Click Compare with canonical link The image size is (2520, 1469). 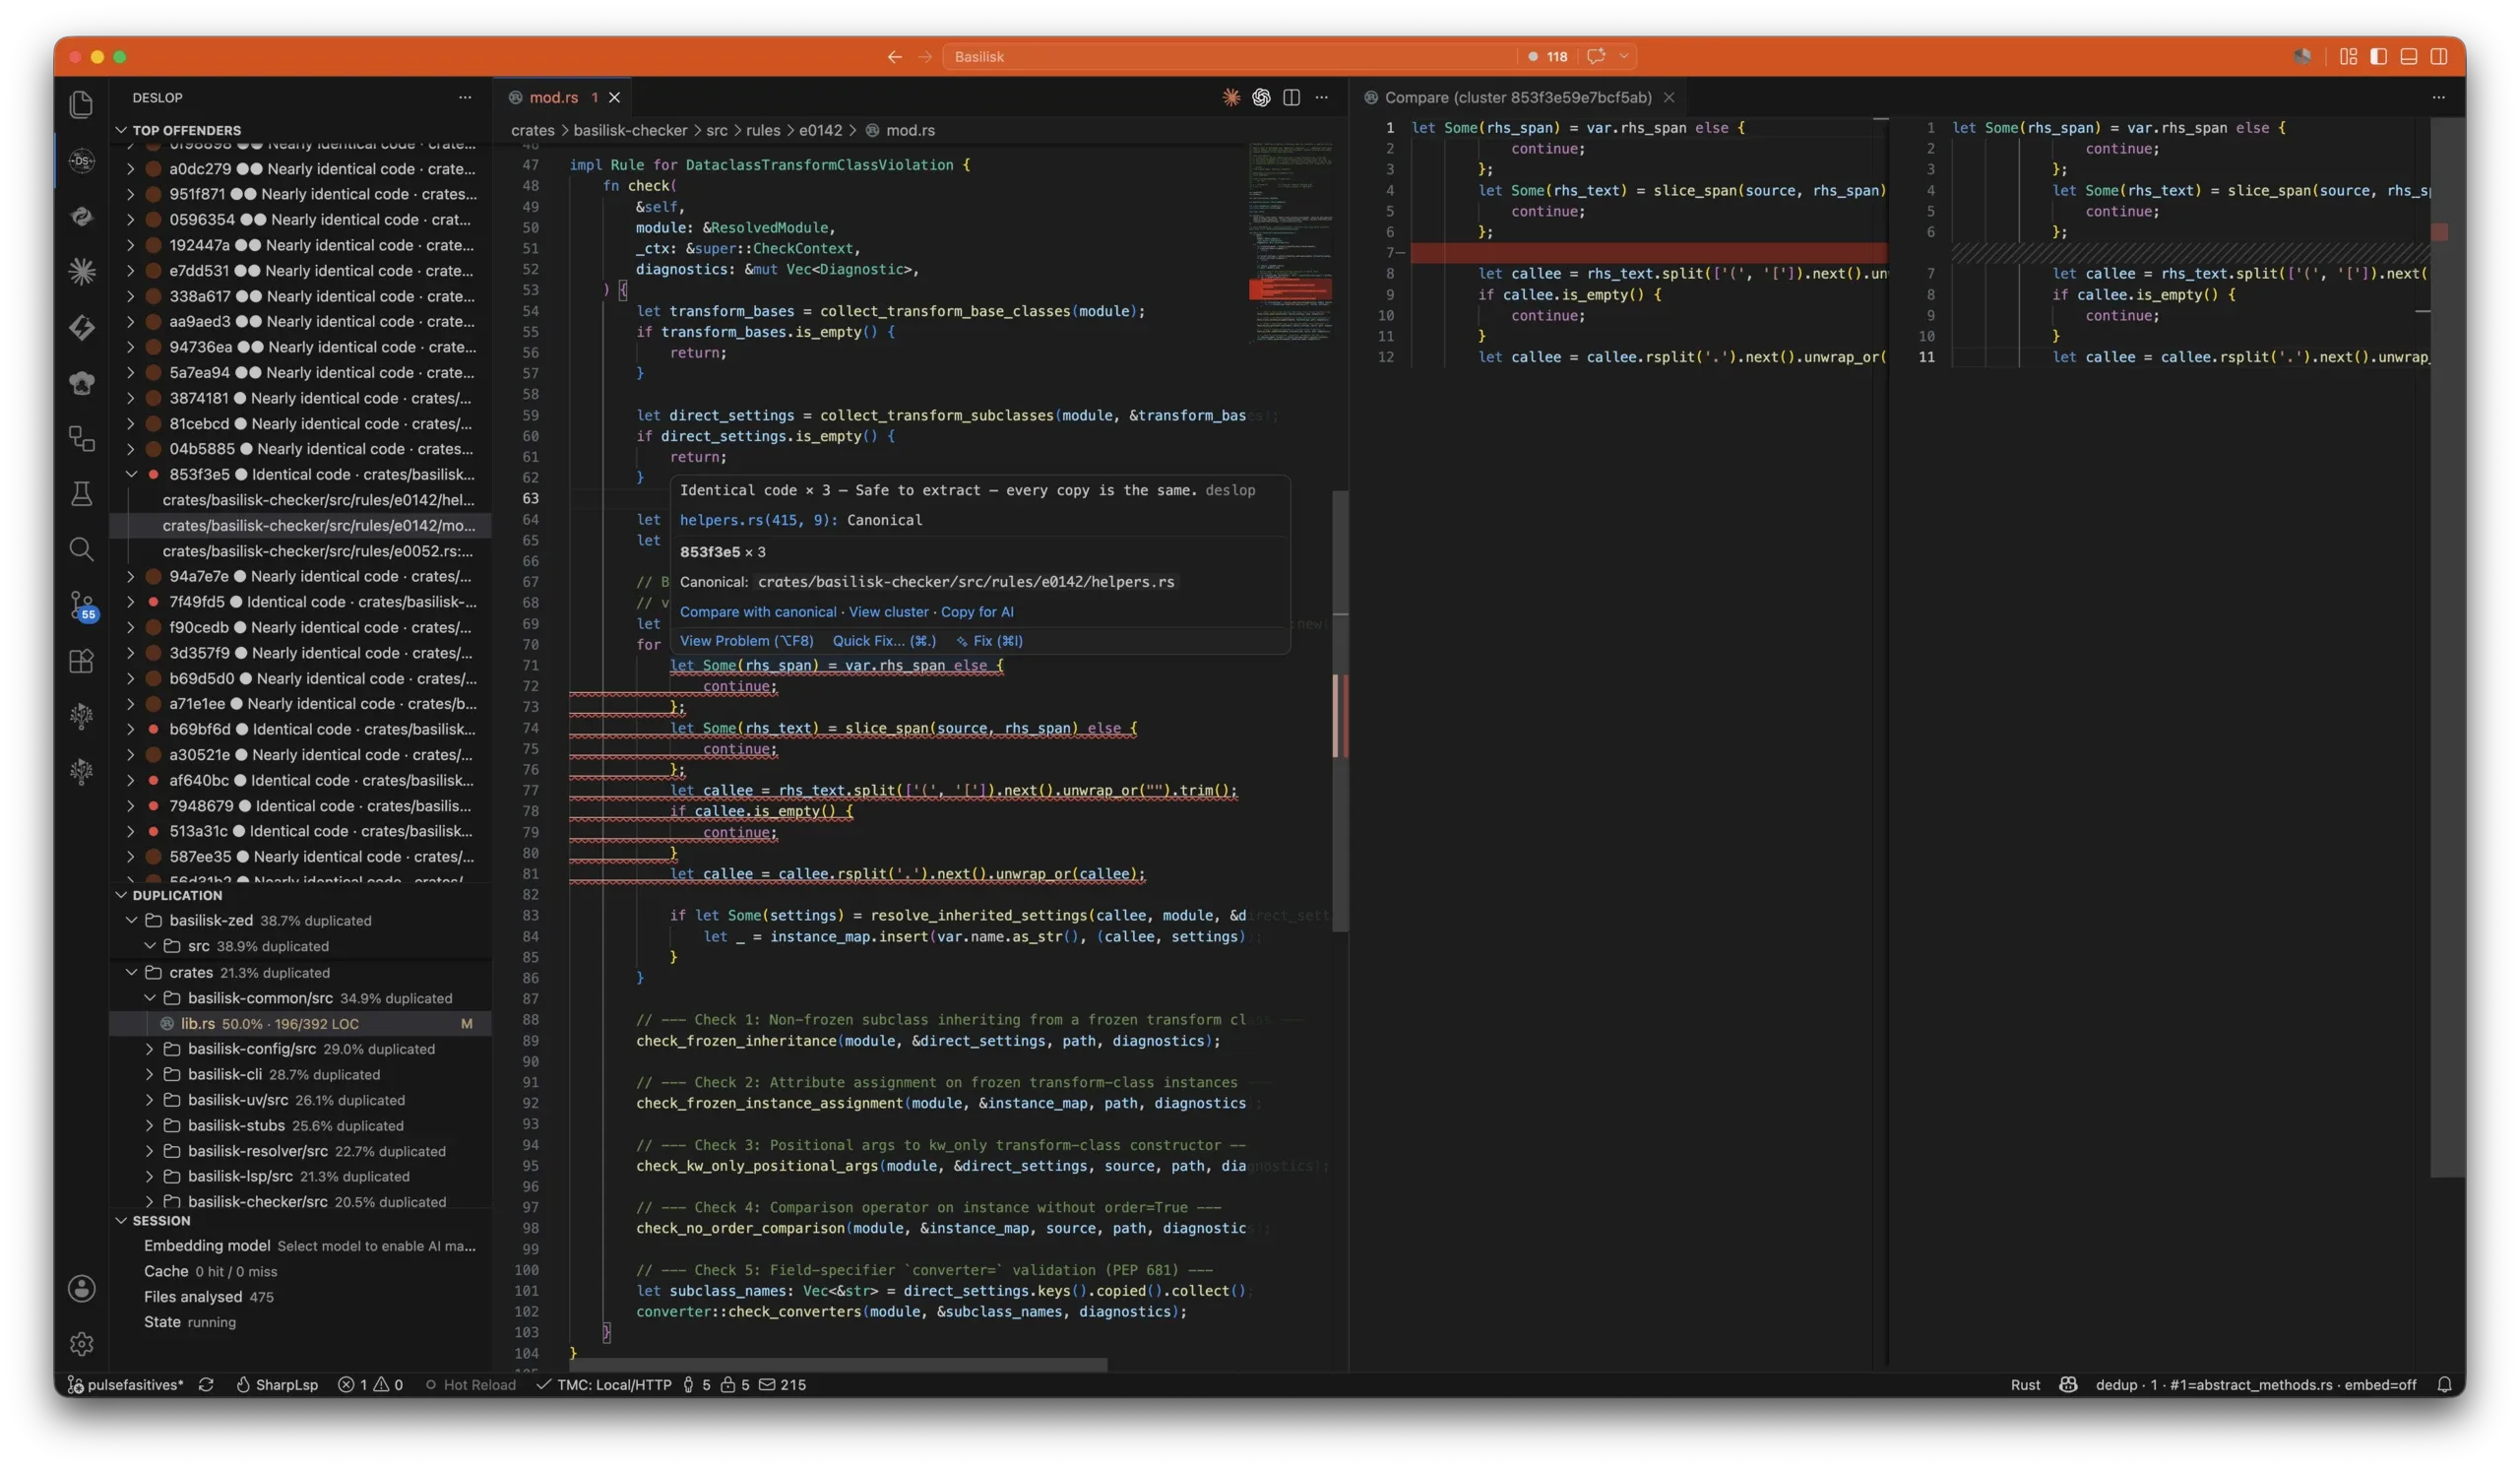pos(758,611)
